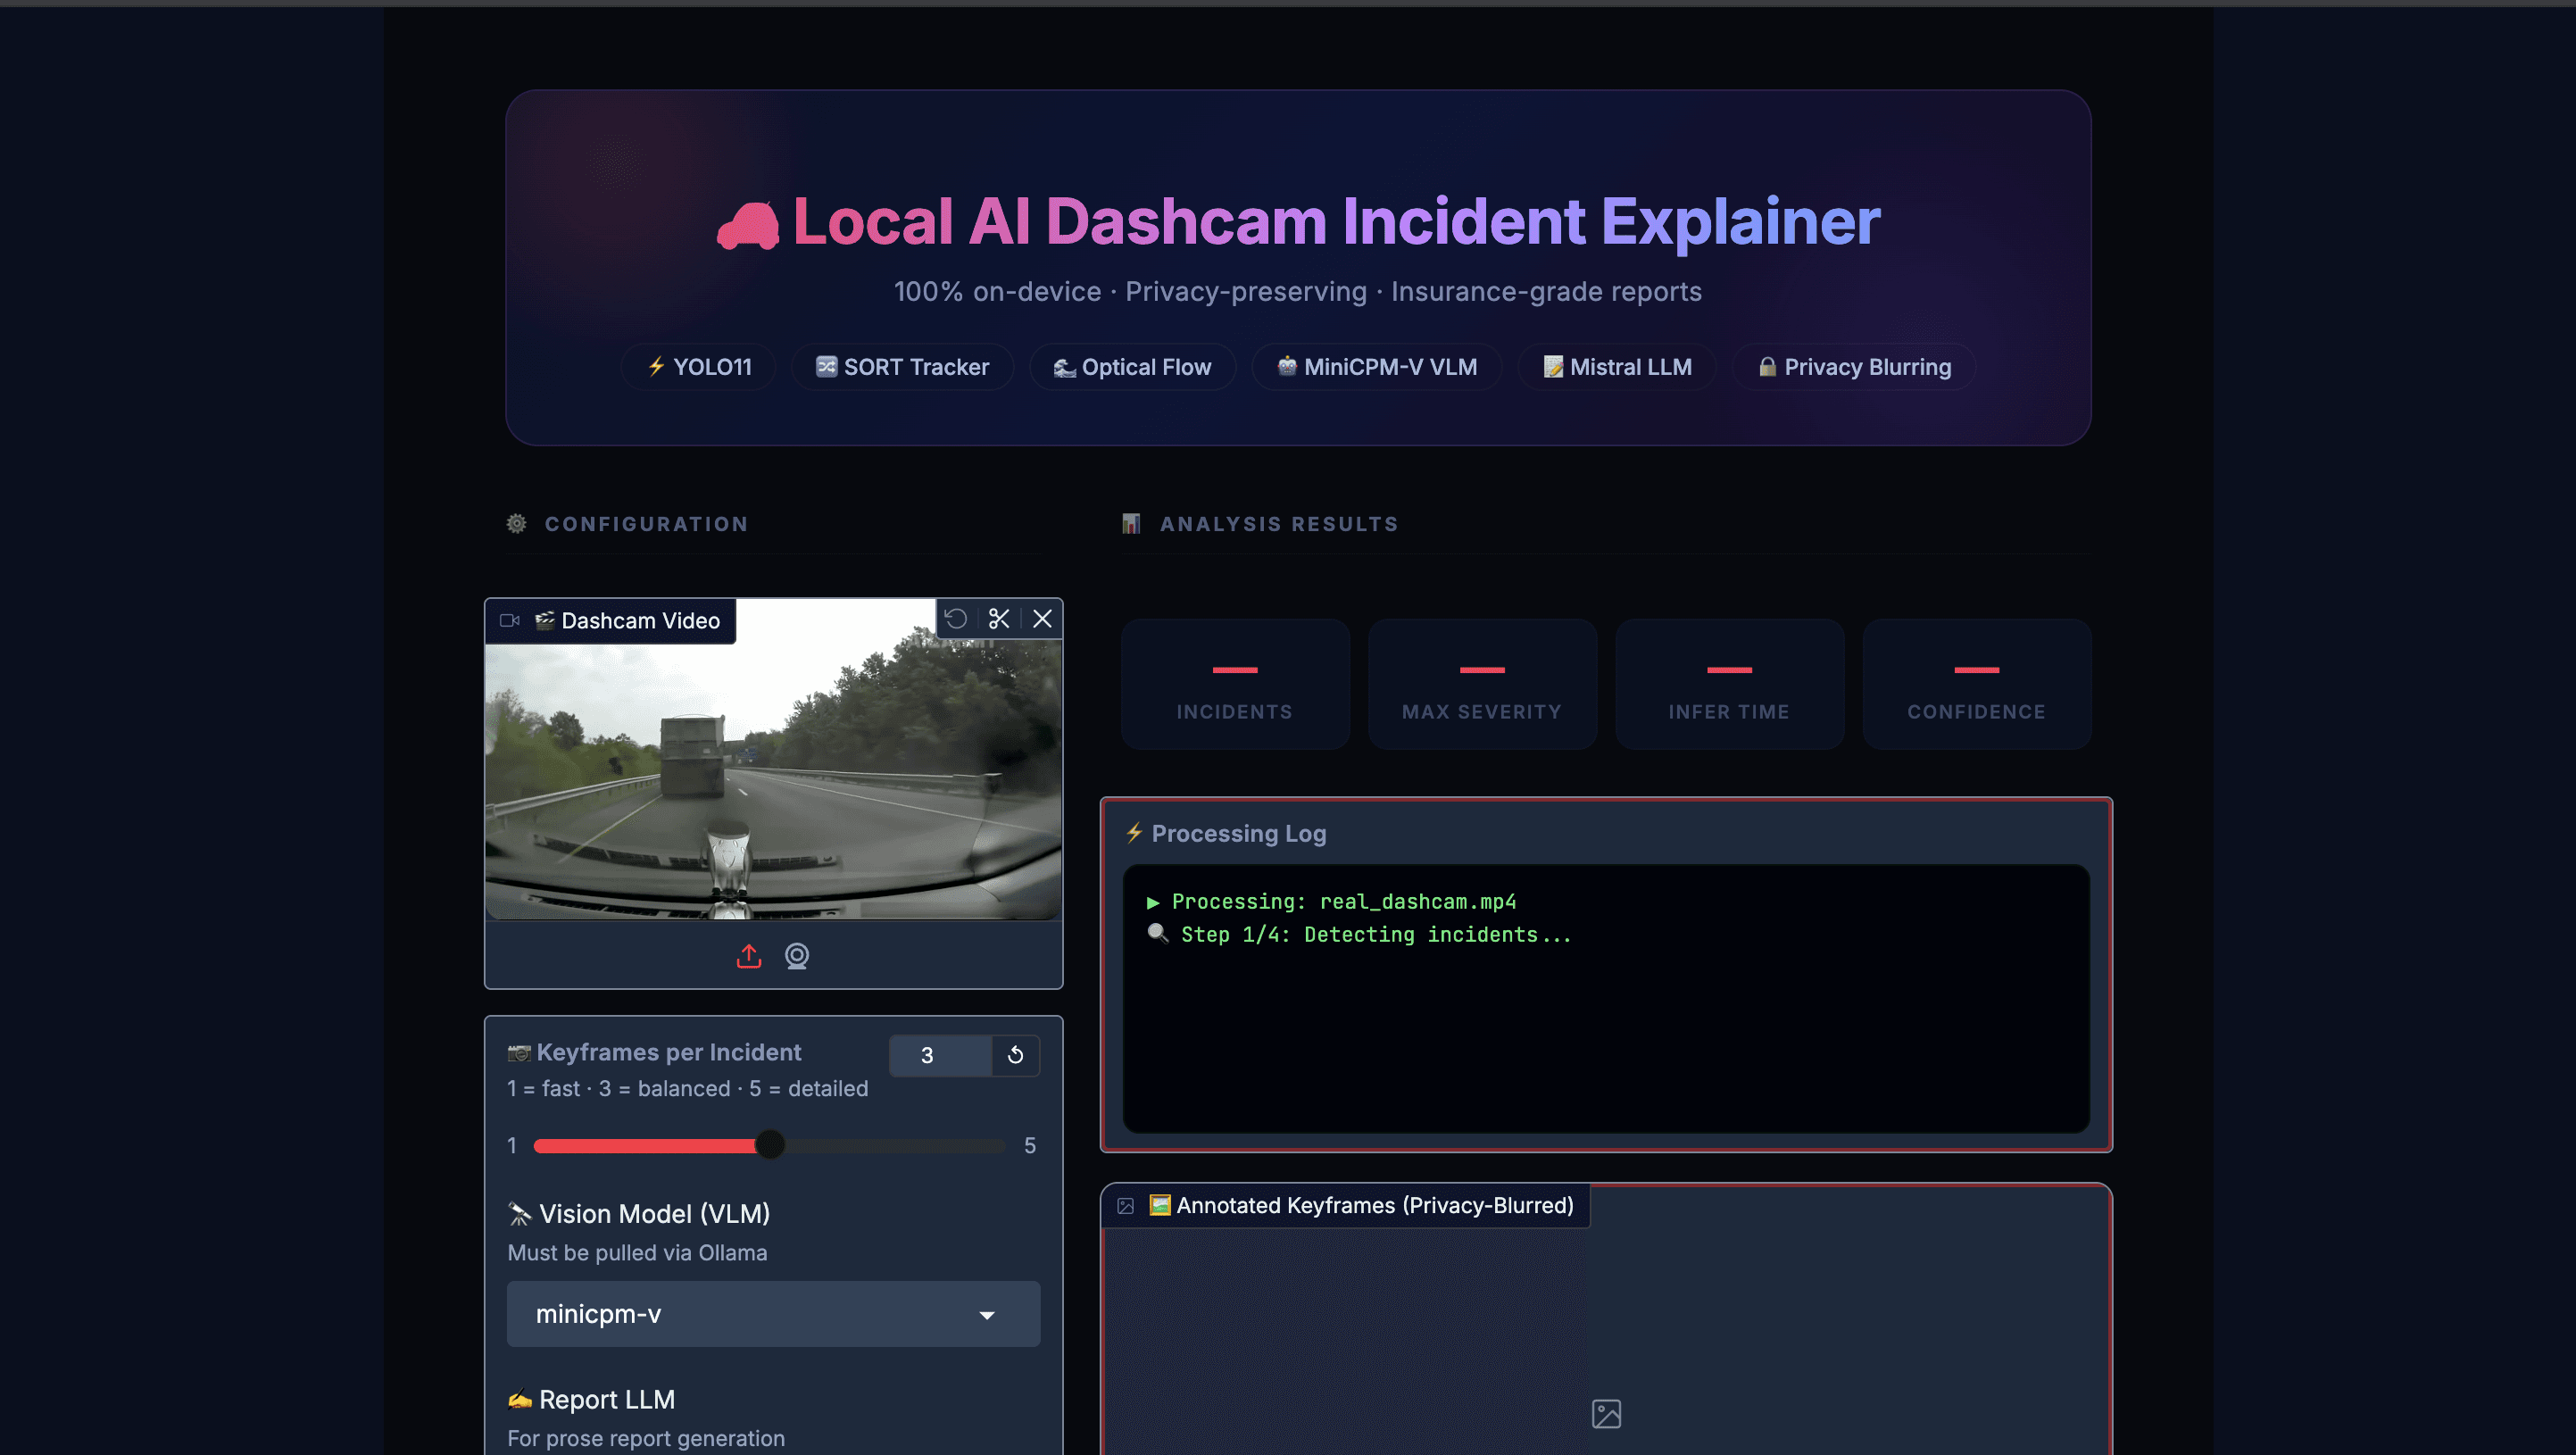Switch to webcam source icon

[x=797, y=956]
